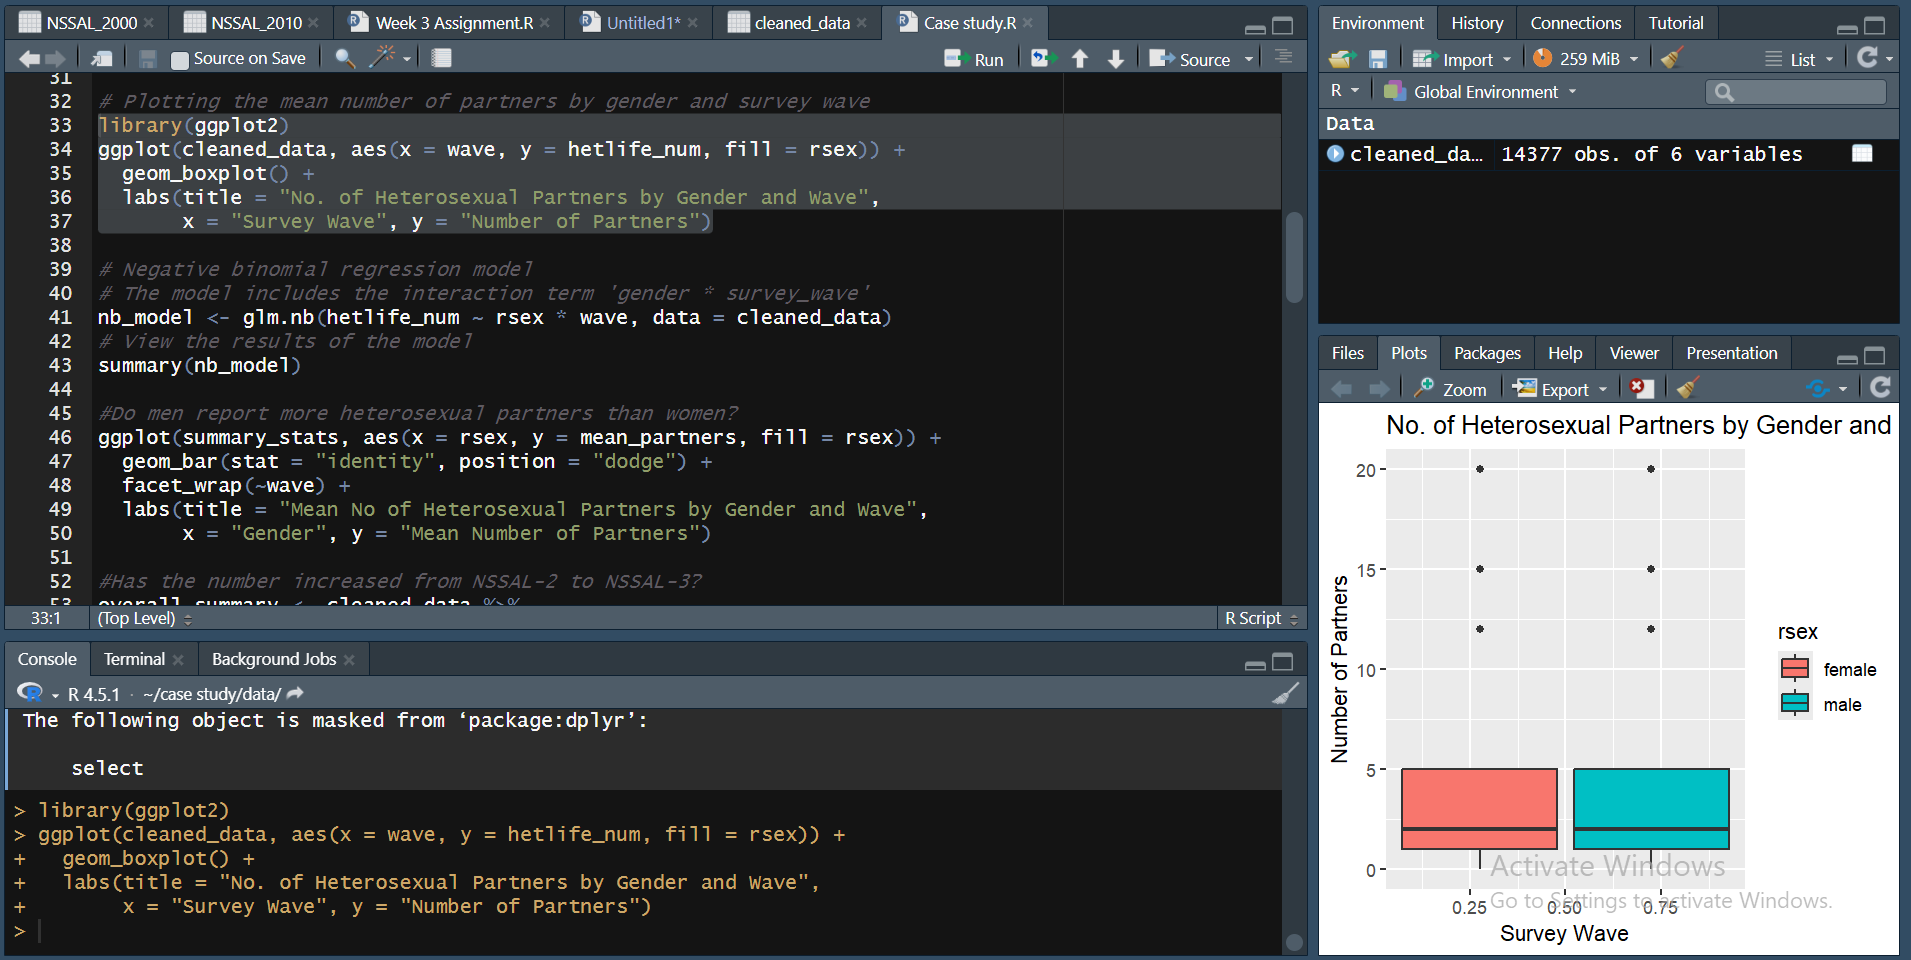Open the Packages tab

click(x=1486, y=352)
